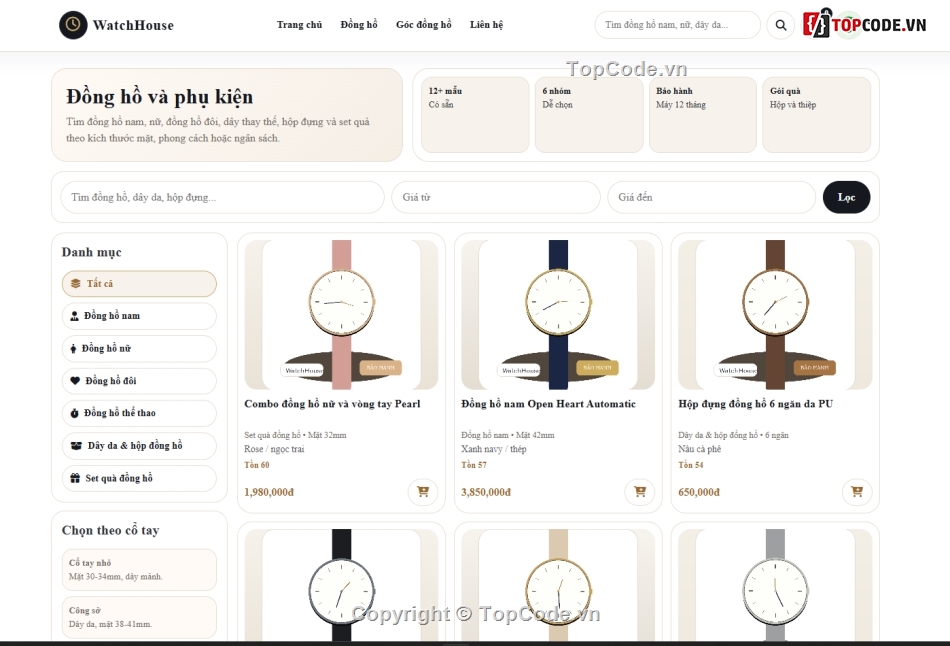Viewport: 950px width, 646px height.
Task: Click the layers icon beside Tất cả
Action: point(76,284)
